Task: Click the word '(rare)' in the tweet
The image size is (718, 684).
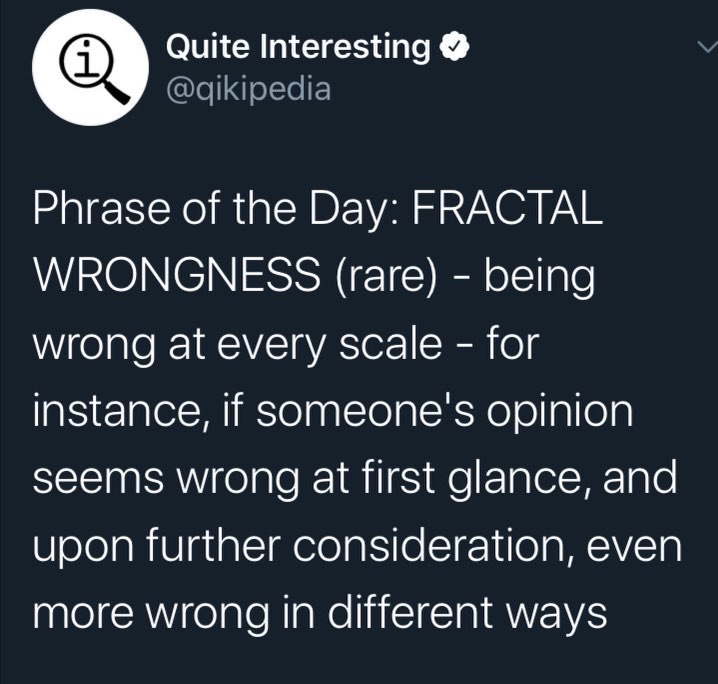Action: (386, 277)
